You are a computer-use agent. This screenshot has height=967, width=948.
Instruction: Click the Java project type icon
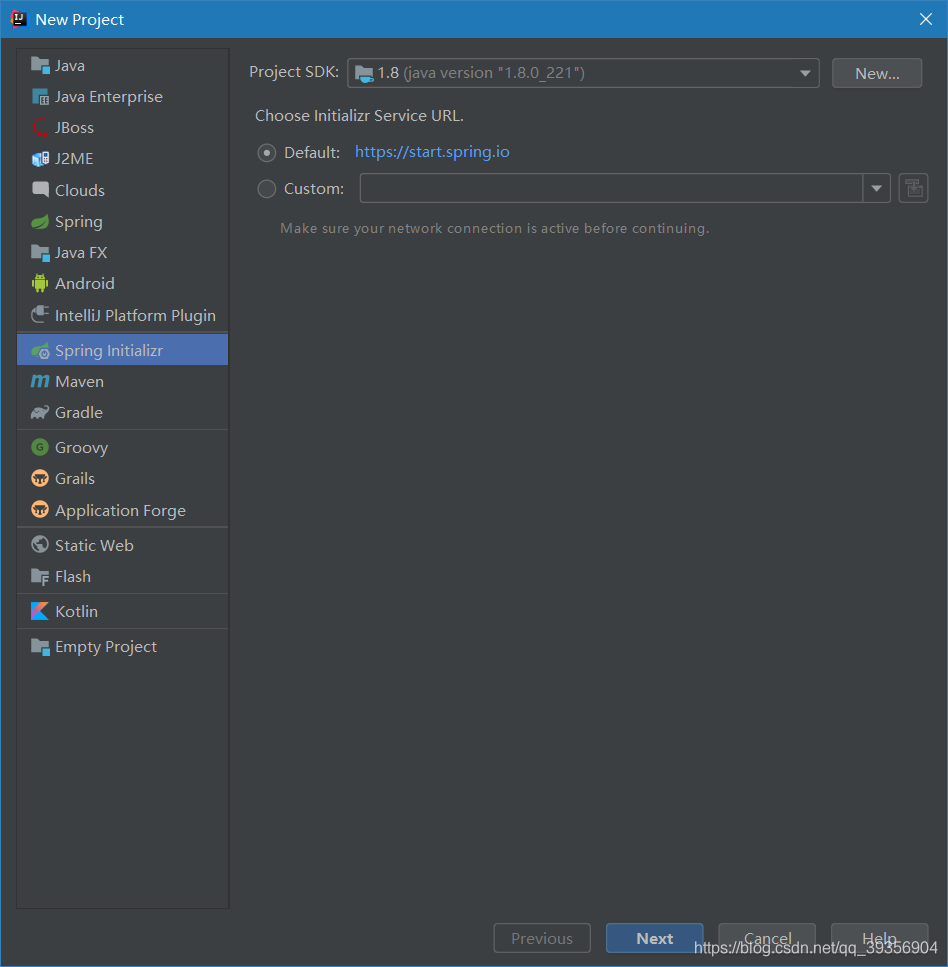(x=40, y=65)
